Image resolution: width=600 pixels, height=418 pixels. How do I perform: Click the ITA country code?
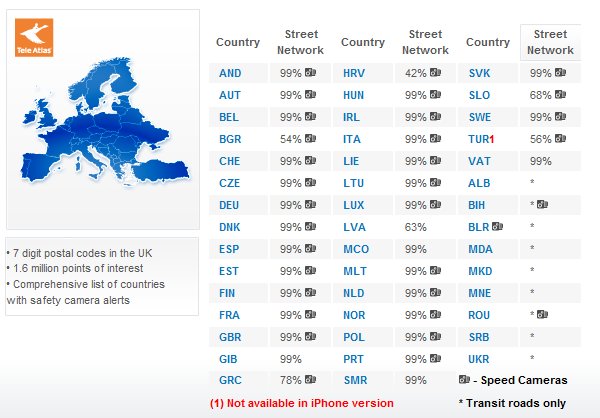coord(353,139)
